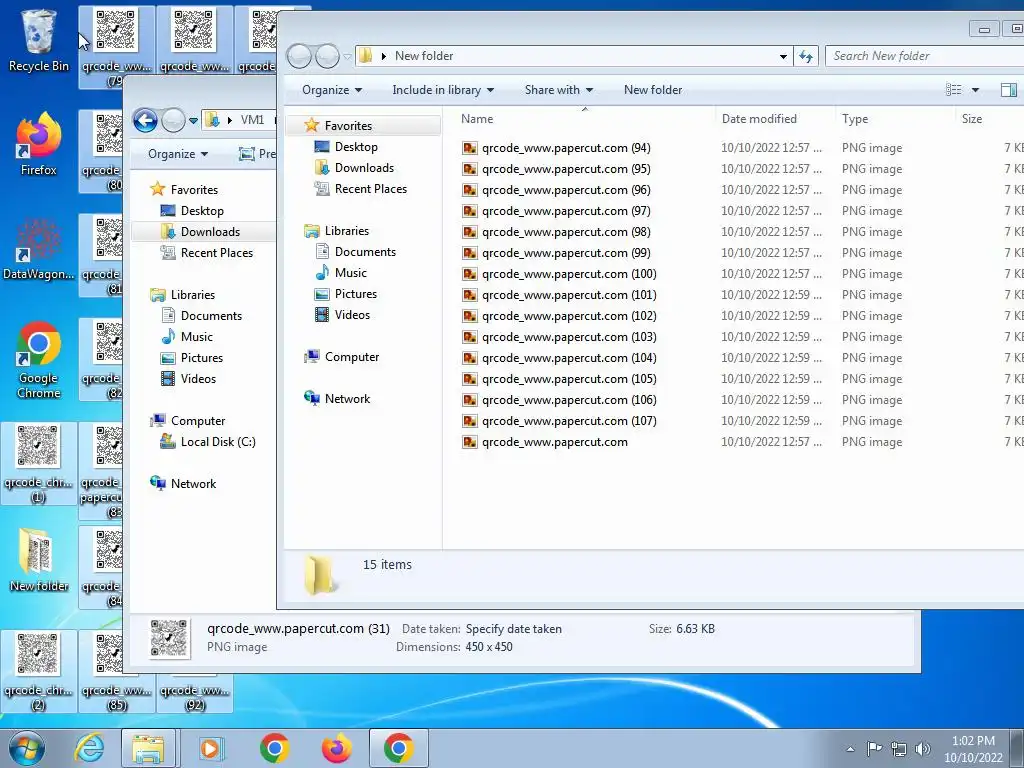
Task: Open Firefox from the taskbar
Action: pos(336,748)
